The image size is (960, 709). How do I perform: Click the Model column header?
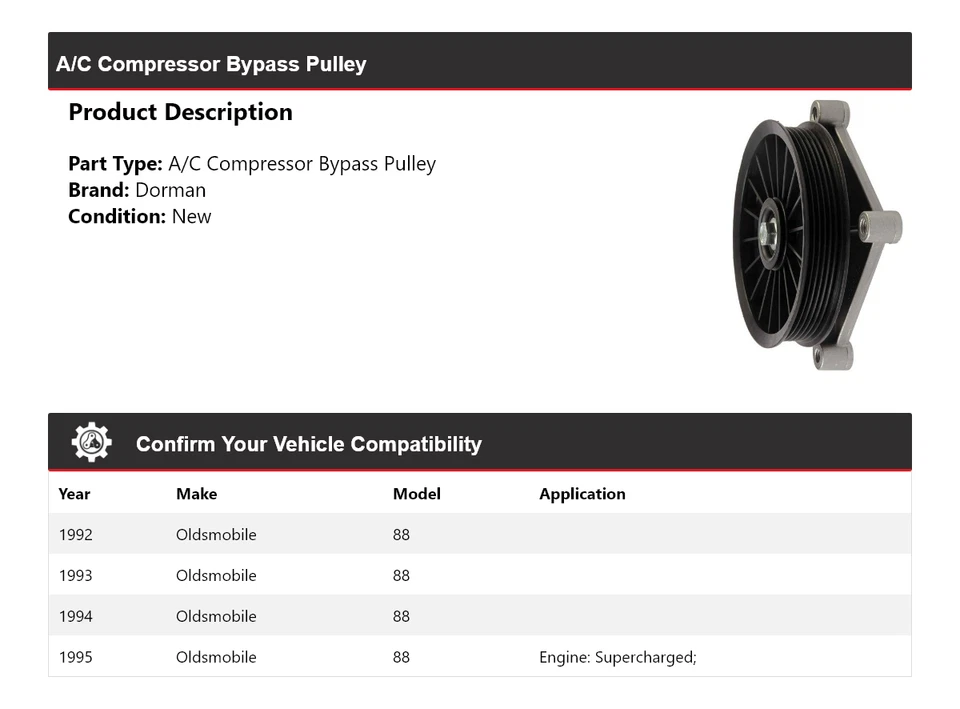point(416,494)
